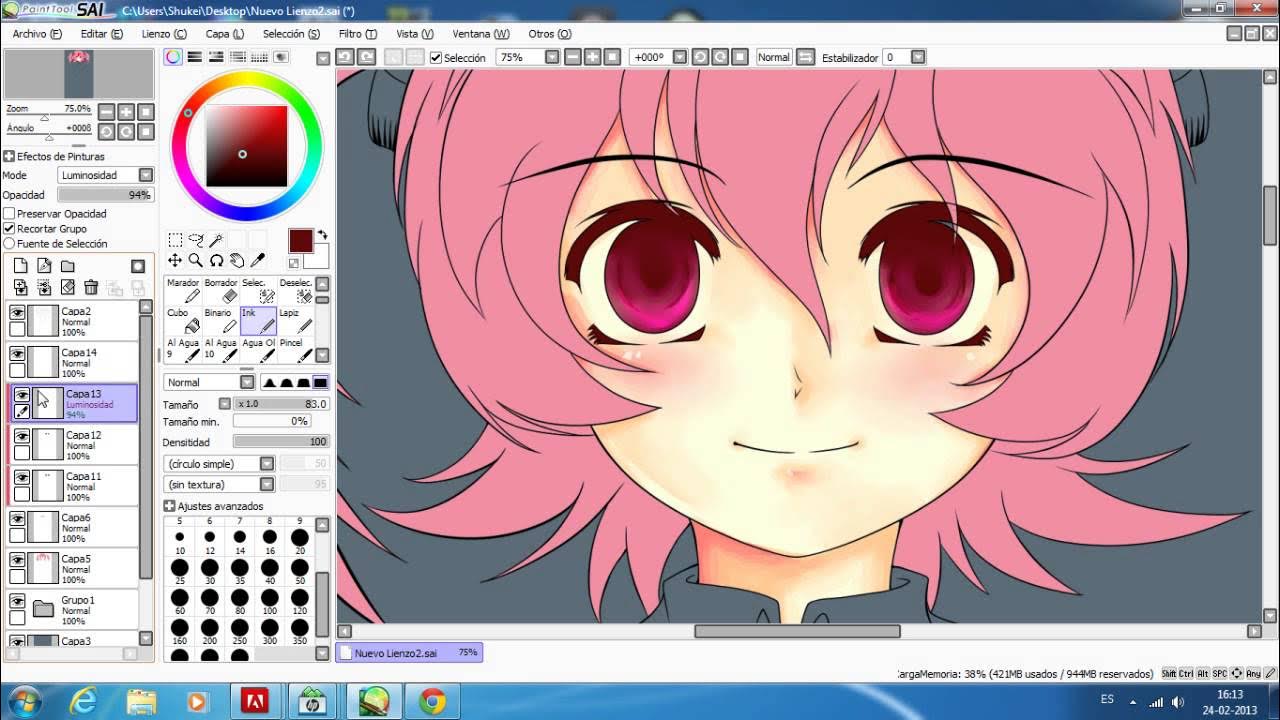The height and width of the screenshot is (720, 1280).
Task: Select the zoom magnifier tool
Action: 196,261
